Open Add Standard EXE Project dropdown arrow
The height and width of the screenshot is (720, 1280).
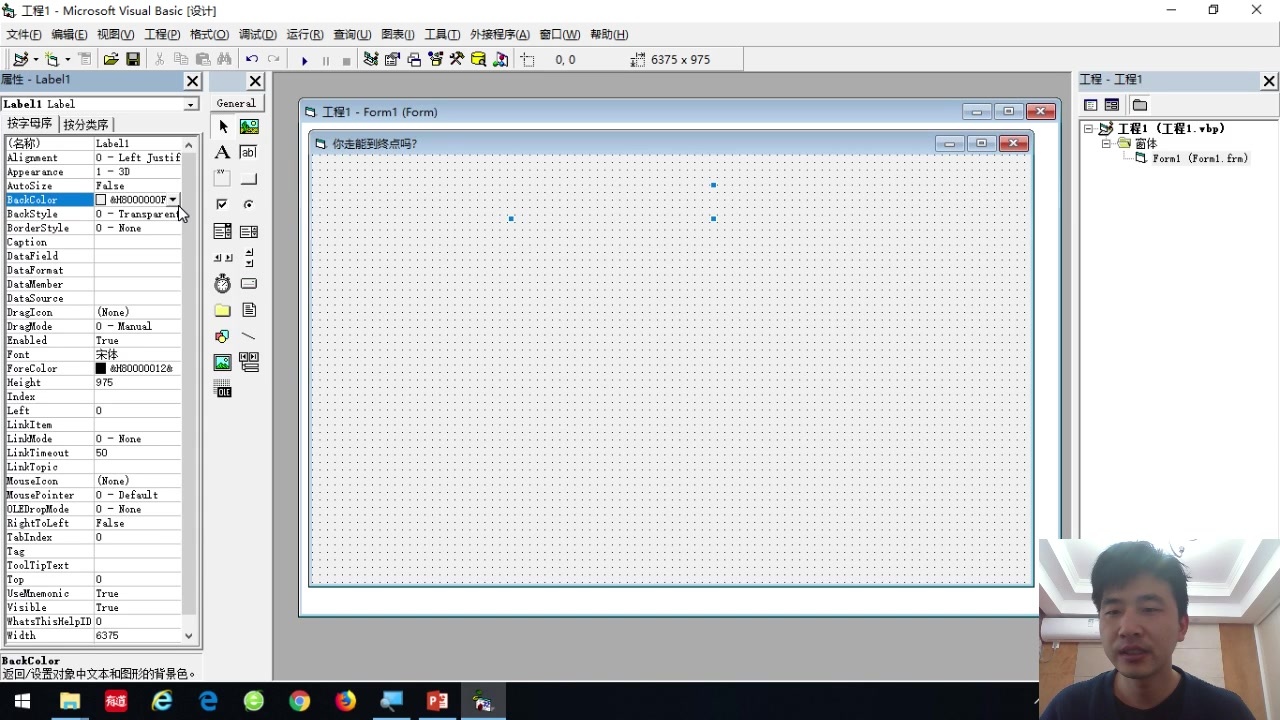point(34,60)
